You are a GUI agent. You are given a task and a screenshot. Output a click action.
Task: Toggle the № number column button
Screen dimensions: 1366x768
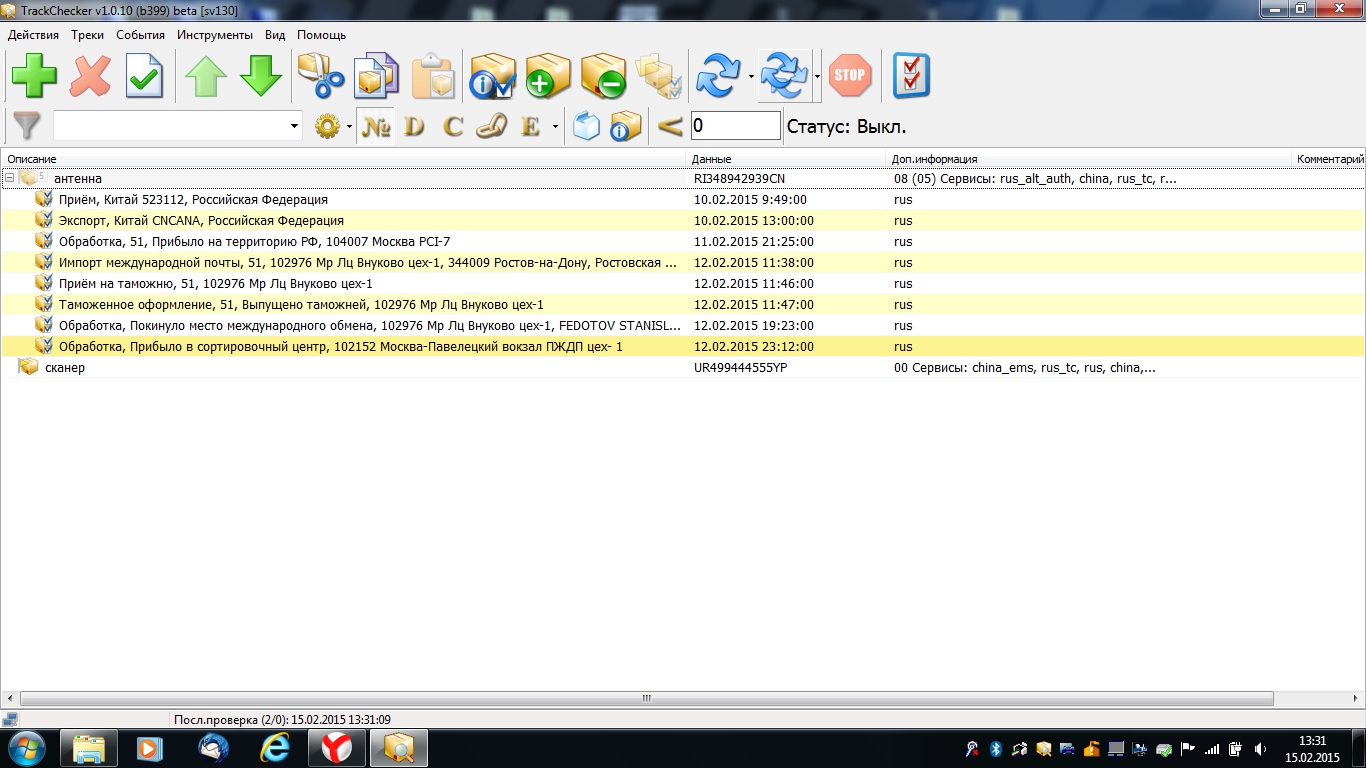376,126
